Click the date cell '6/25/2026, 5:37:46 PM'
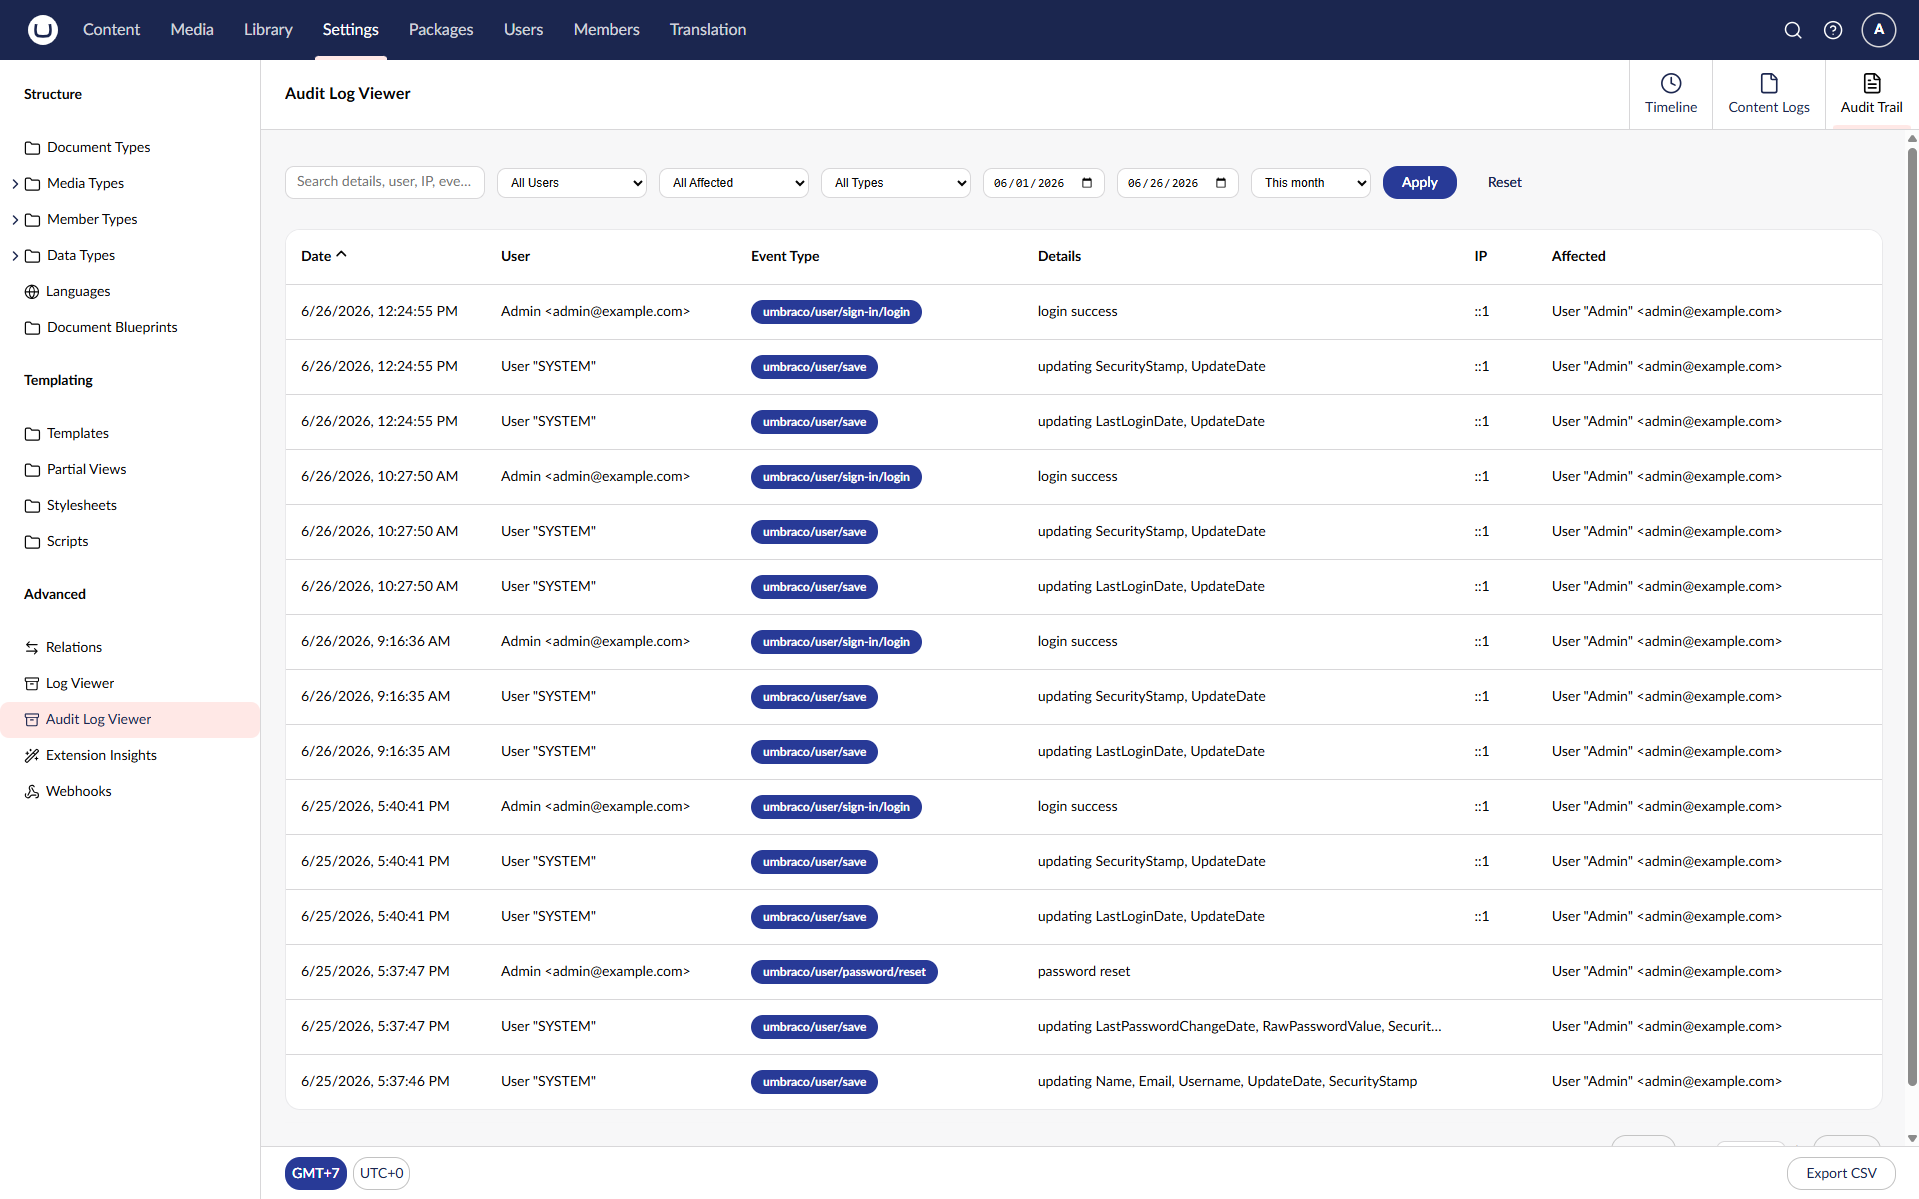 (x=375, y=1082)
